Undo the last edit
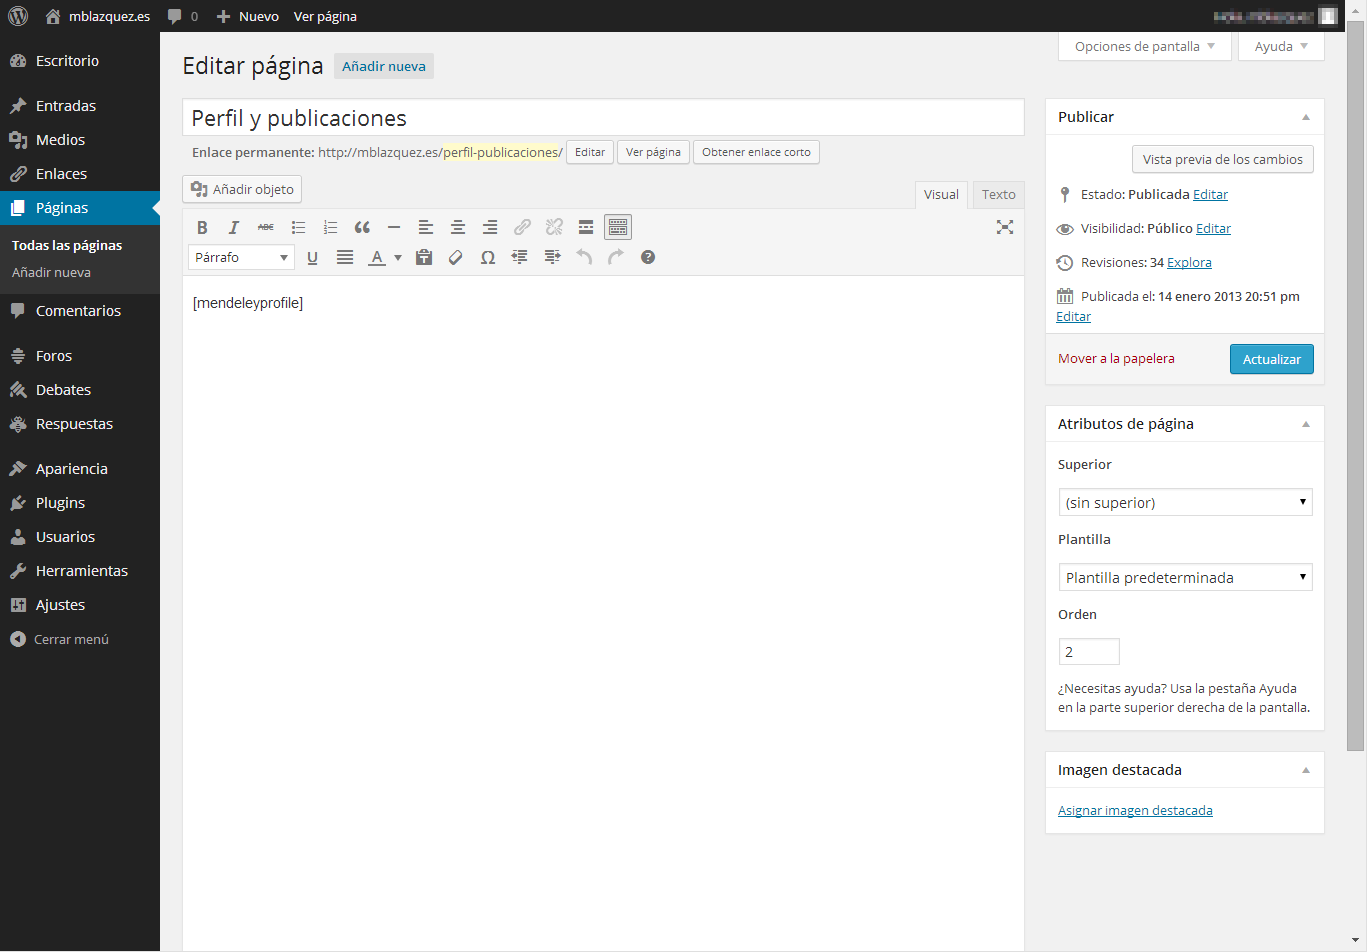1367x952 pixels. [x=584, y=257]
